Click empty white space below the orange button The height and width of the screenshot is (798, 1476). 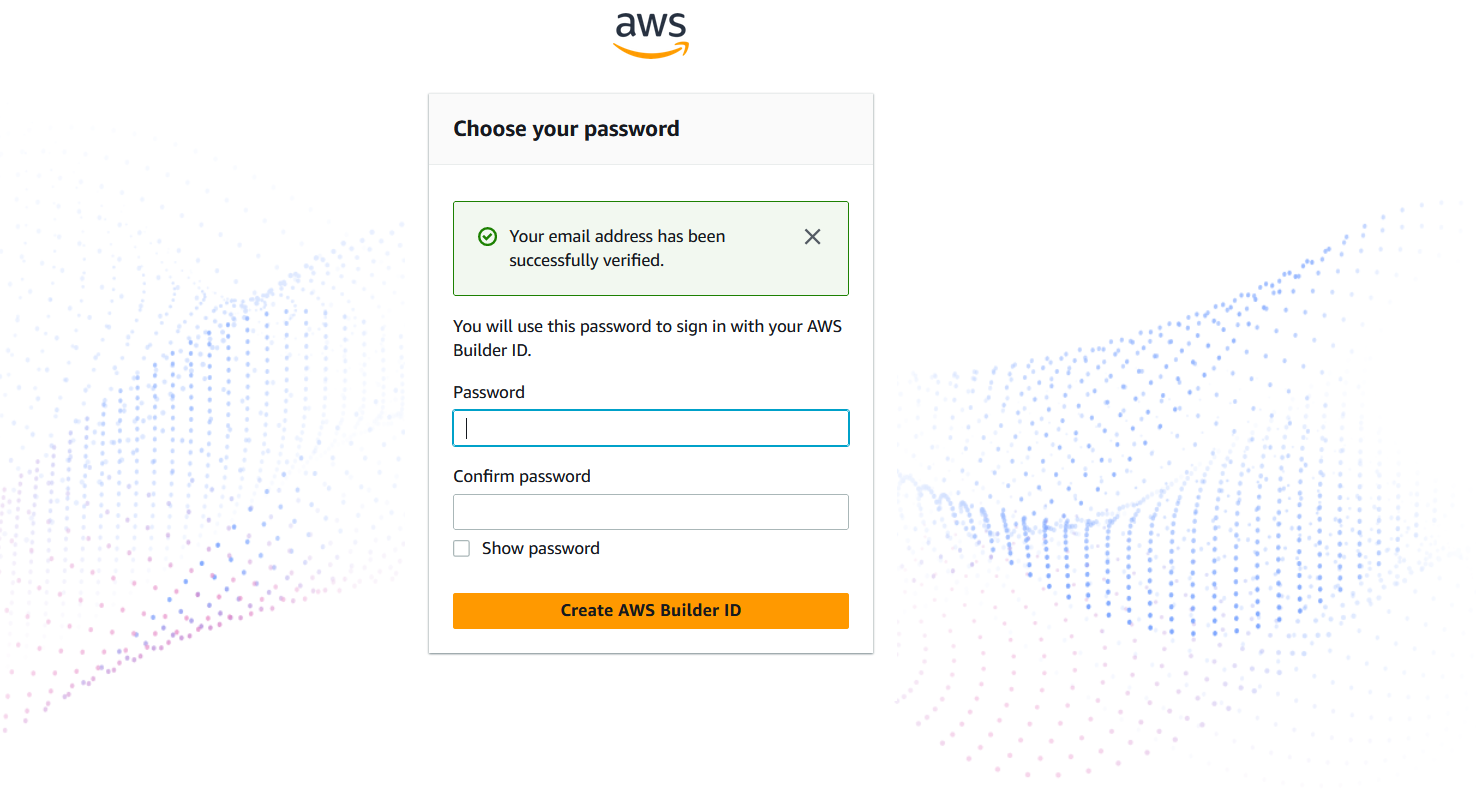tap(650, 641)
